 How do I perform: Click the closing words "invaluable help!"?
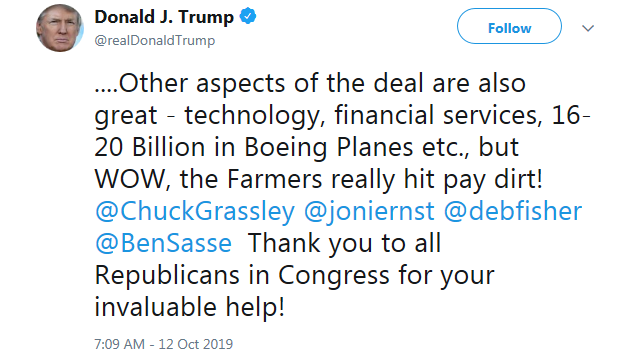(x=190, y=307)
